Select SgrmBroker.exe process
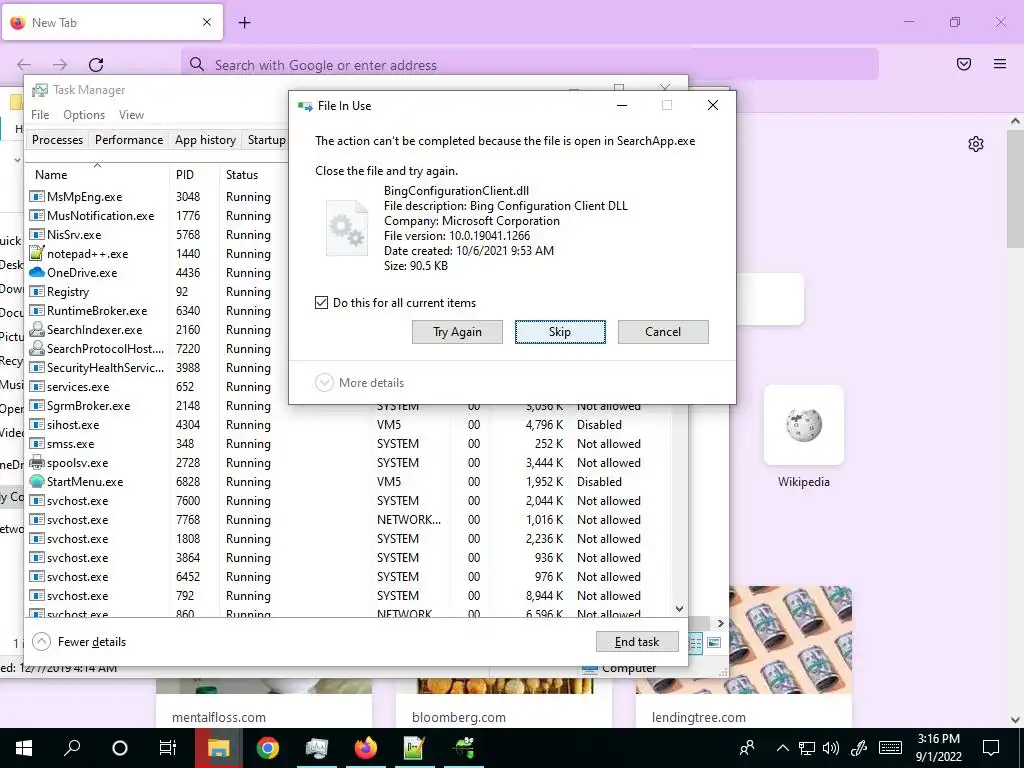This screenshot has width=1024, height=768. [157, 406]
